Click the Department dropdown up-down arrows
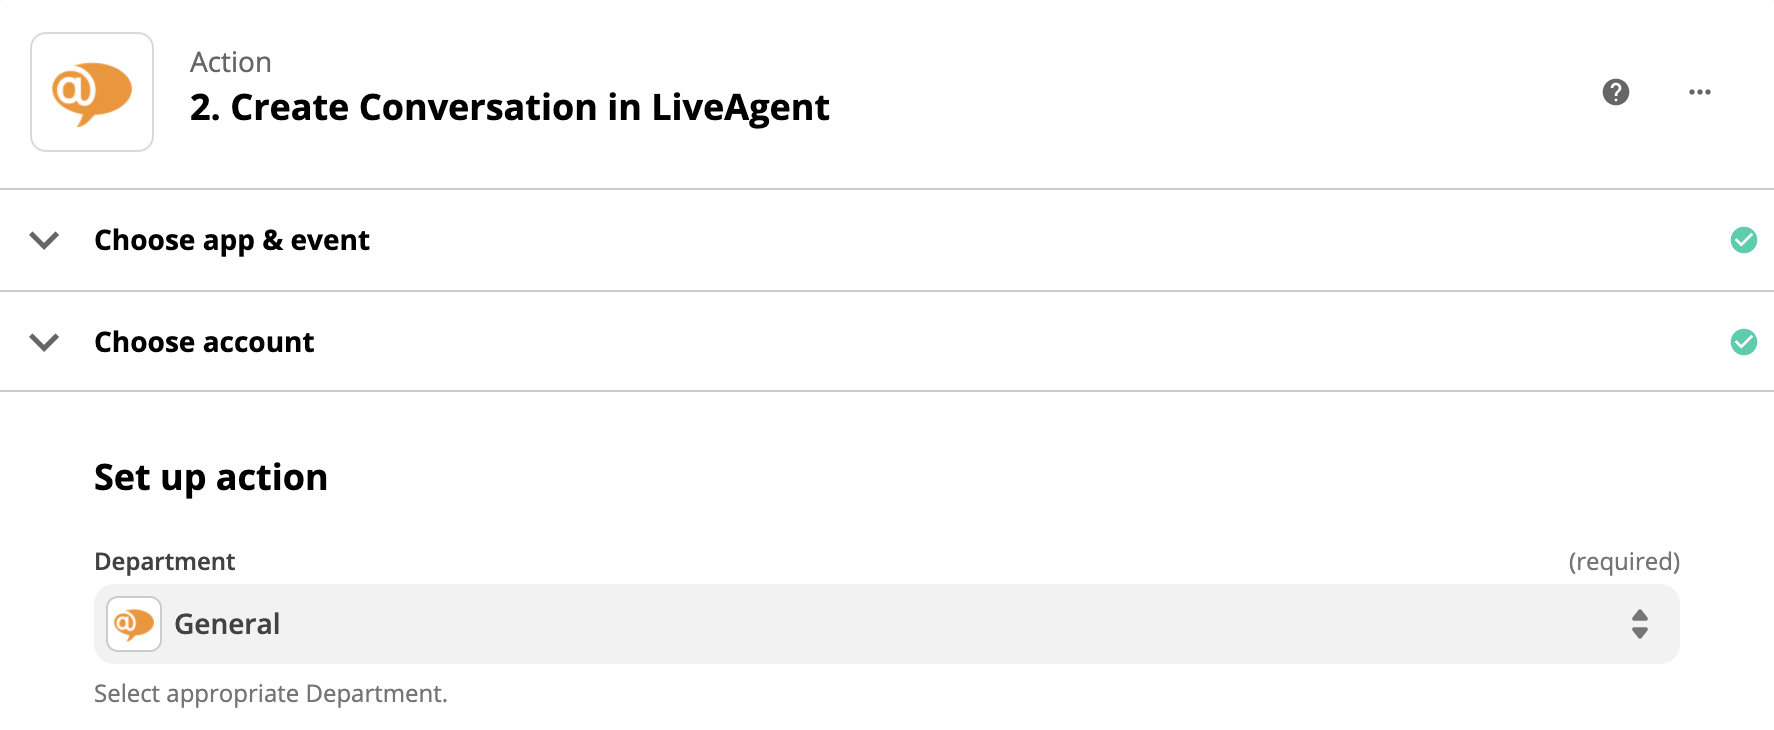The width and height of the screenshot is (1774, 730). coord(1639,624)
